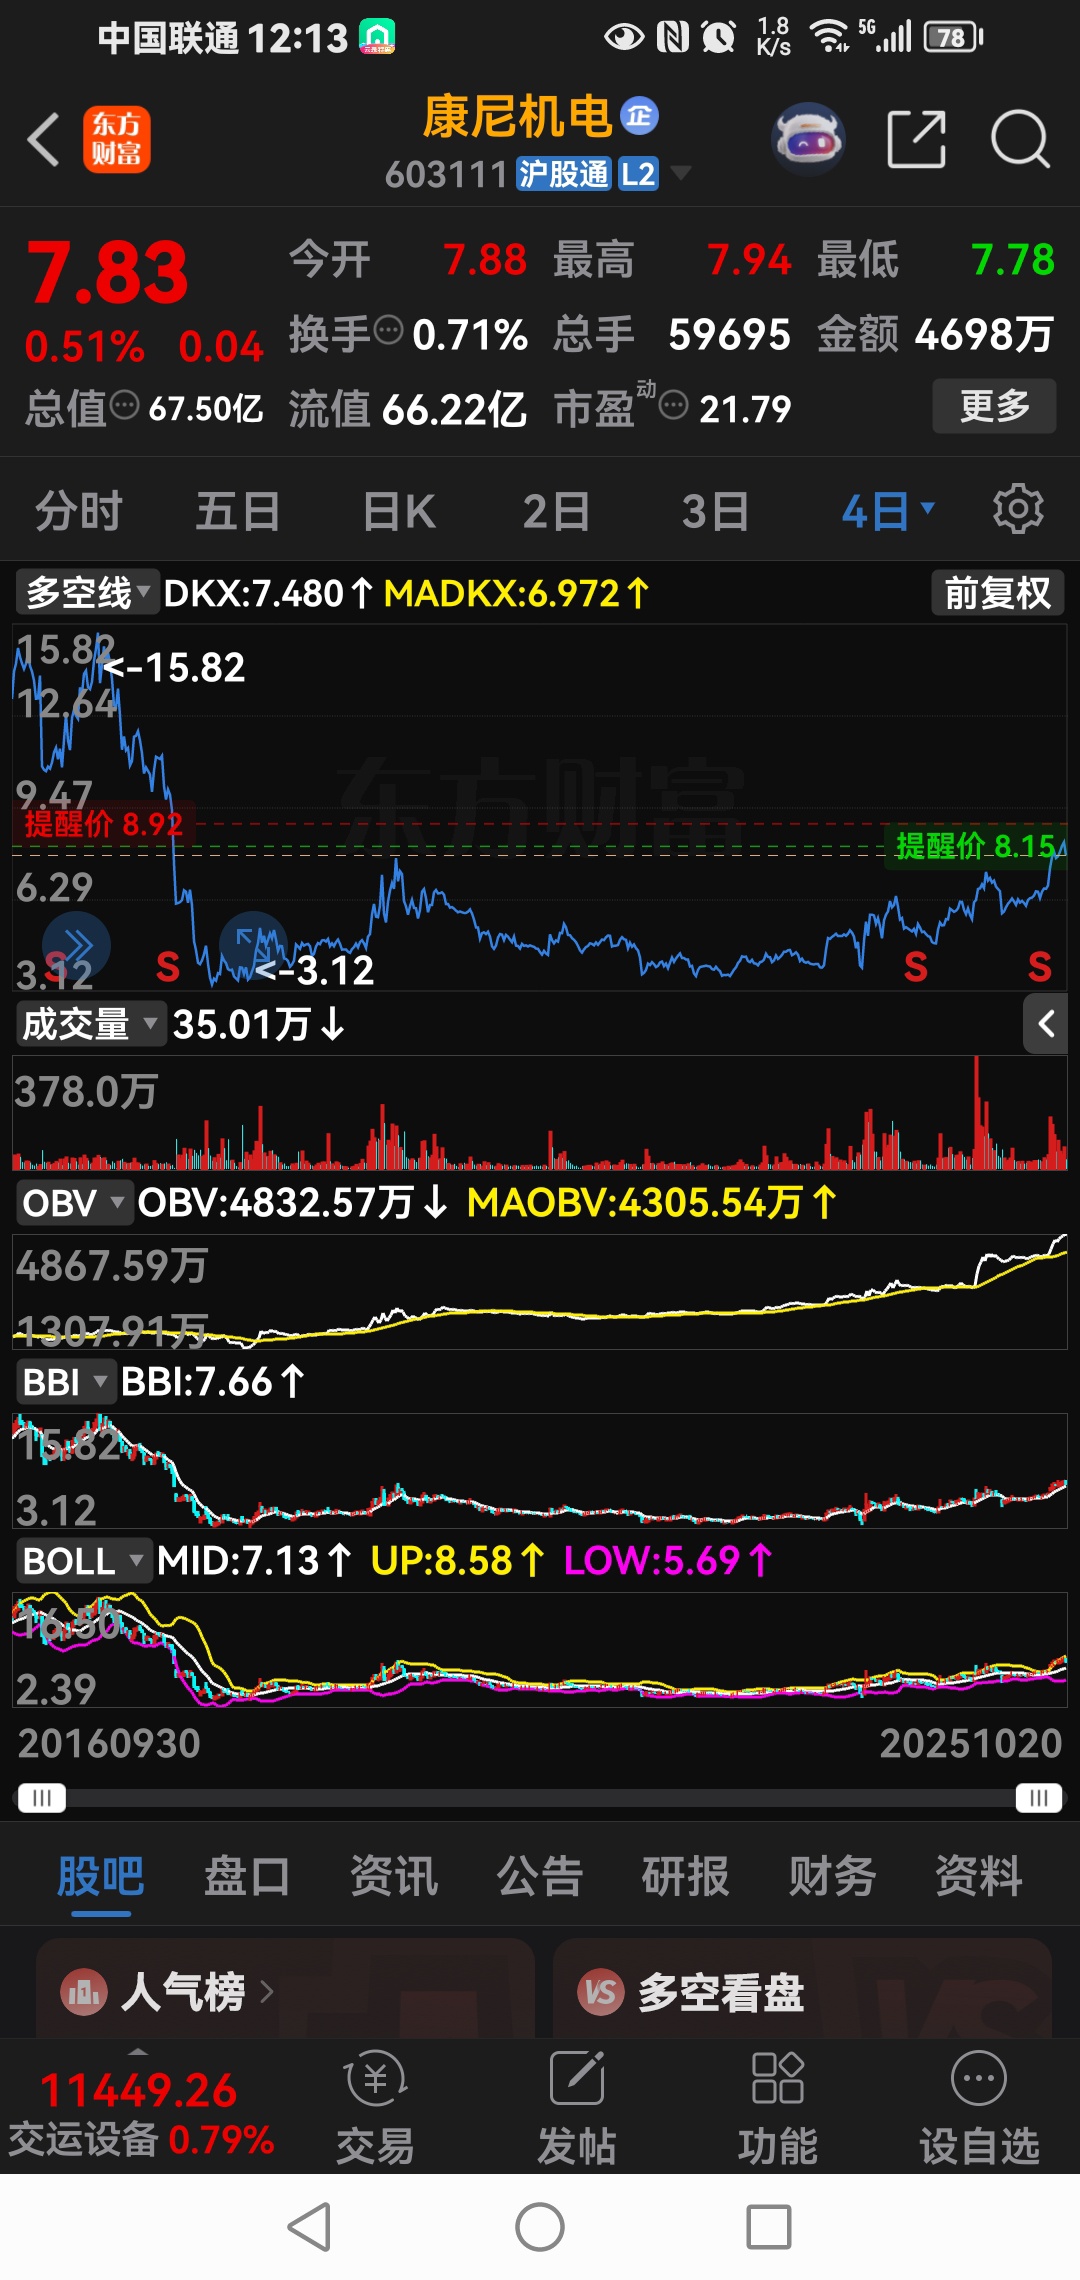Tap the VS 多空看盘 icon
Viewport: 1080px width, 2280px height.
tap(601, 1992)
